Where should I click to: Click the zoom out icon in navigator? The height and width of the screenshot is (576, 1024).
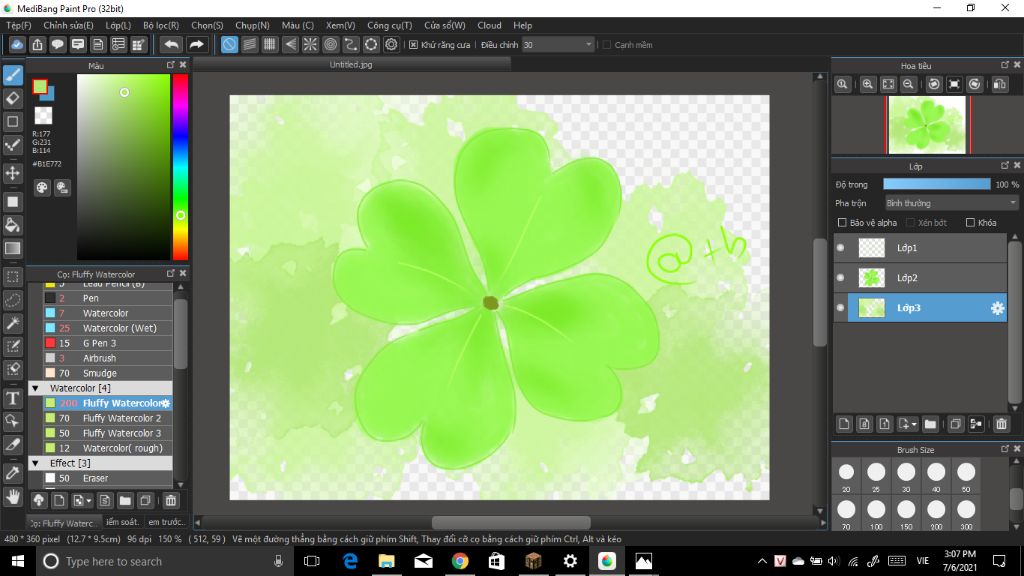pos(908,84)
